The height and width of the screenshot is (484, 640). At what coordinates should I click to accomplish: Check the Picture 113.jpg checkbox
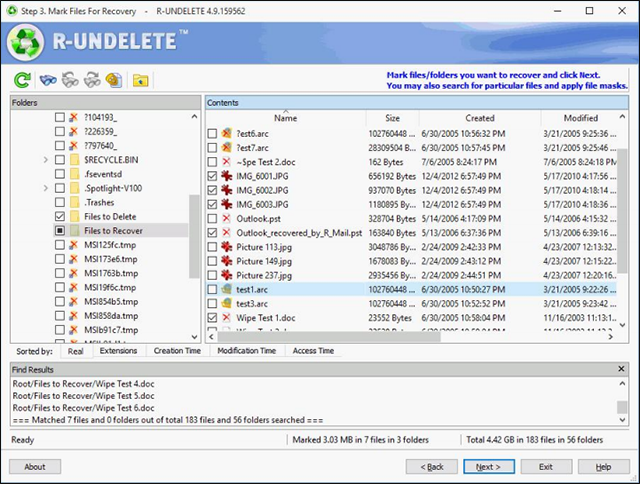(212, 247)
